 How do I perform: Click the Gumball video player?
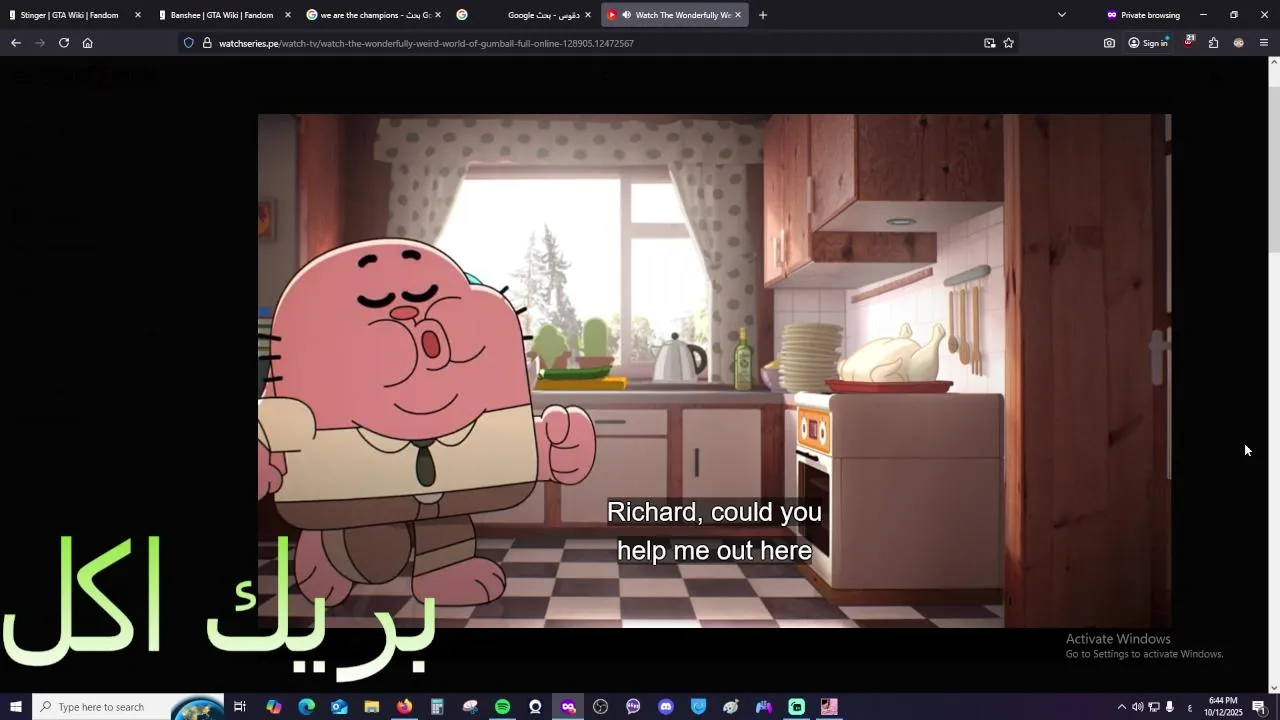coord(714,370)
